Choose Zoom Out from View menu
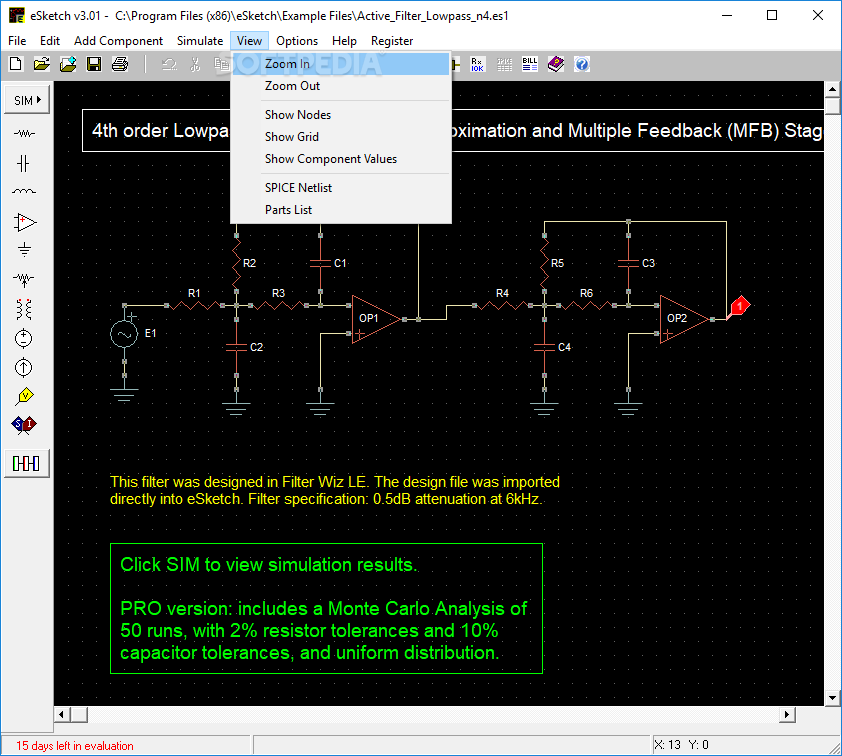The width and height of the screenshot is (842, 756). (x=341, y=86)
